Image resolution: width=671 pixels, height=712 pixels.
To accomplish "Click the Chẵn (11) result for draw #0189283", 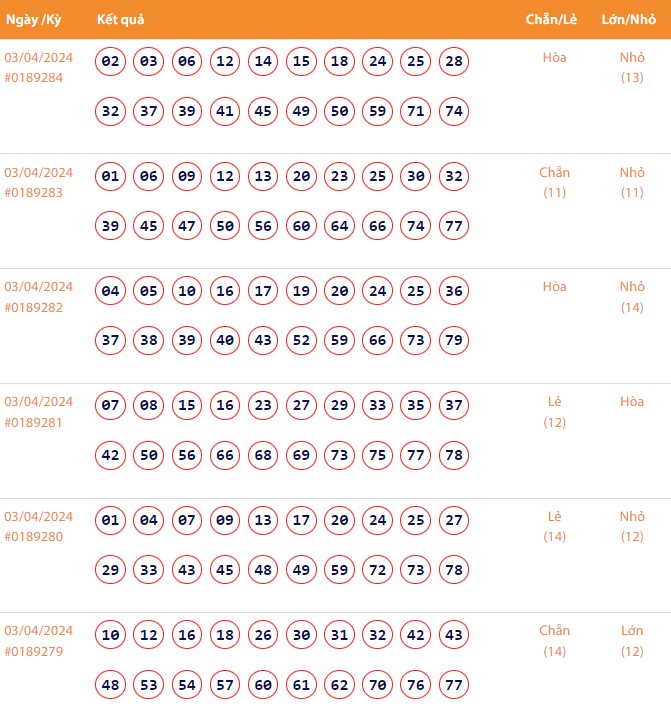I will (554, 182).
